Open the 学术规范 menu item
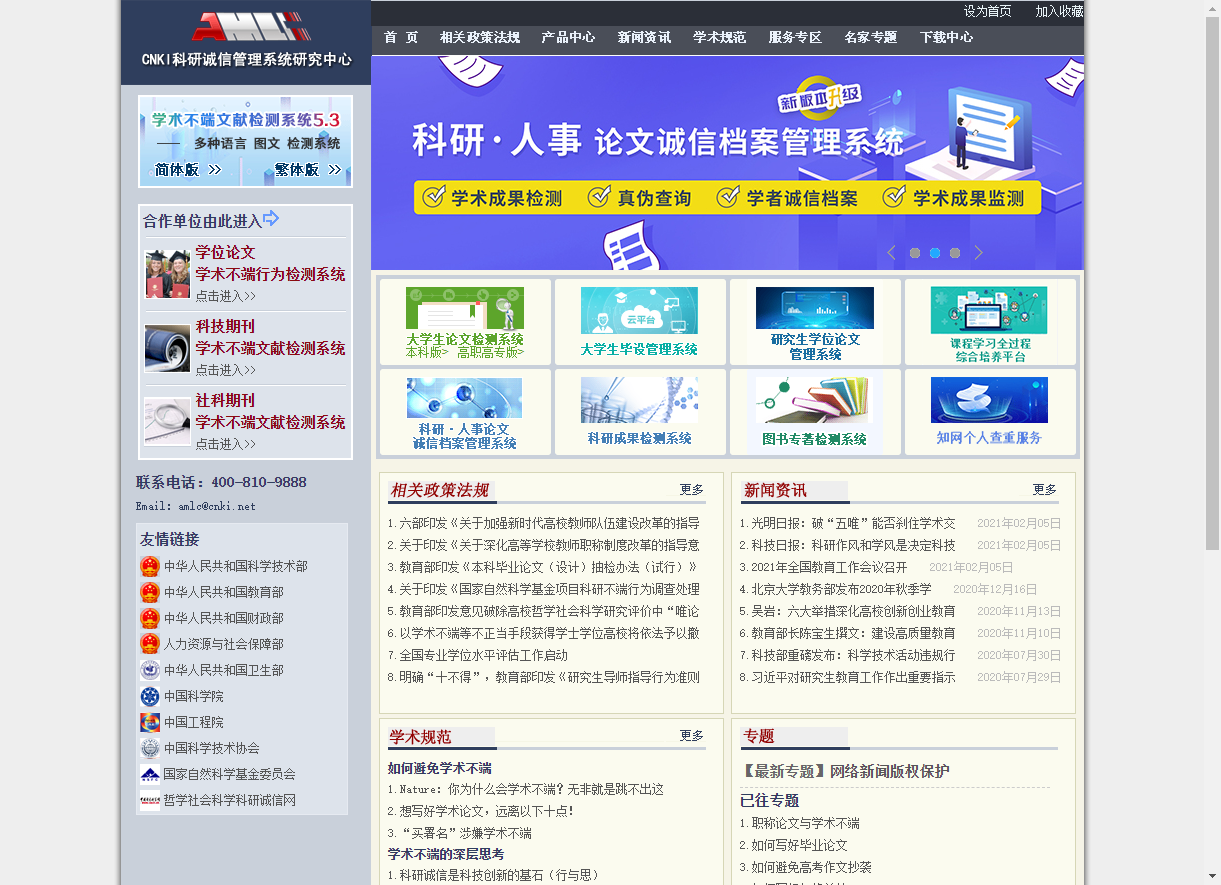 pos(720,38)
